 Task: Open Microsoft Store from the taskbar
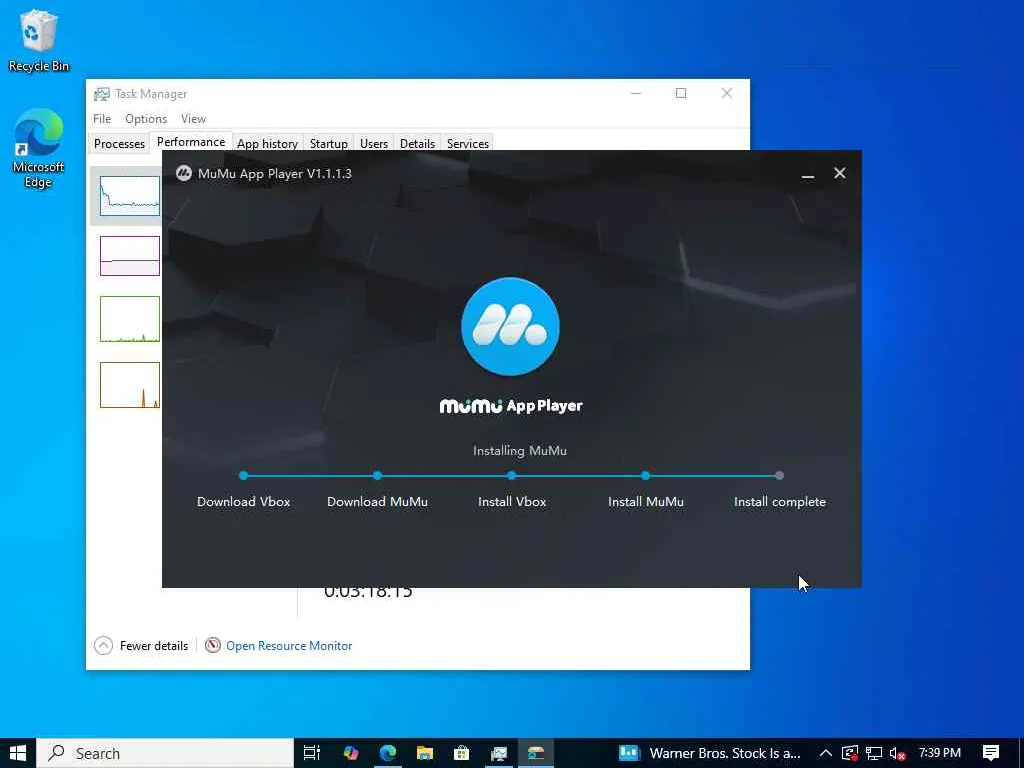(462, 753)
